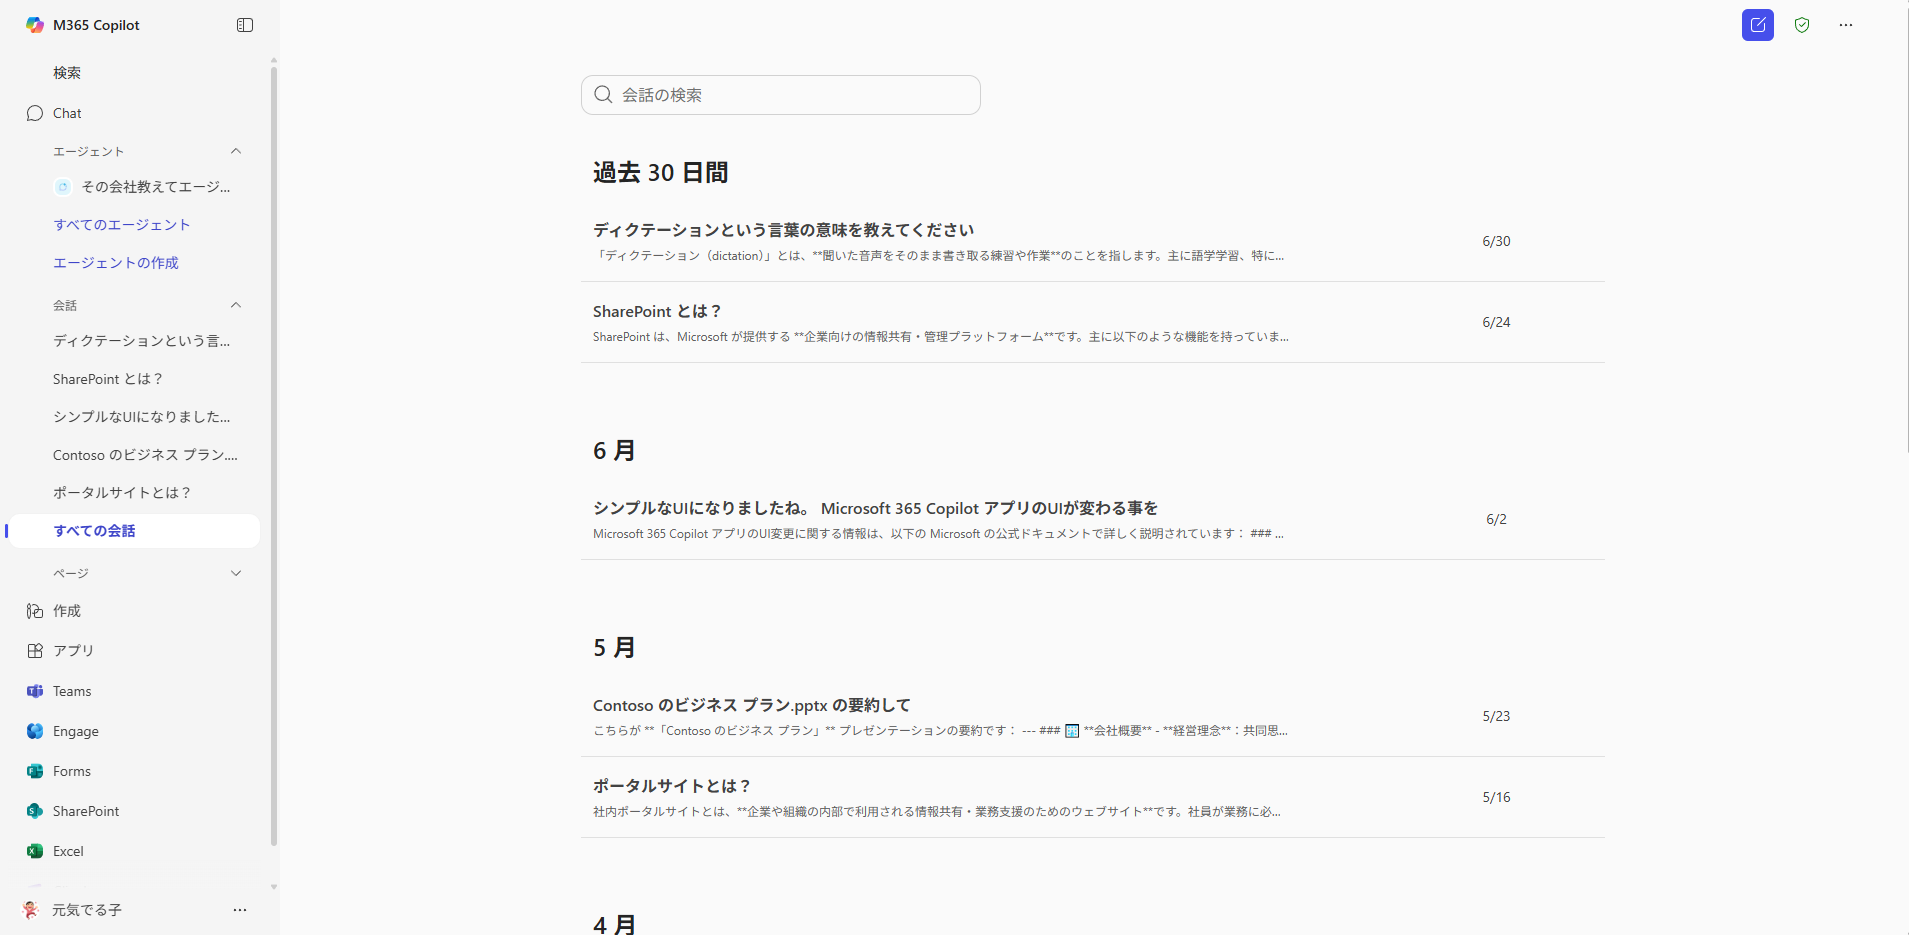
Task: Select Chat label in the sidebar
Action: (x=67, y=113)
